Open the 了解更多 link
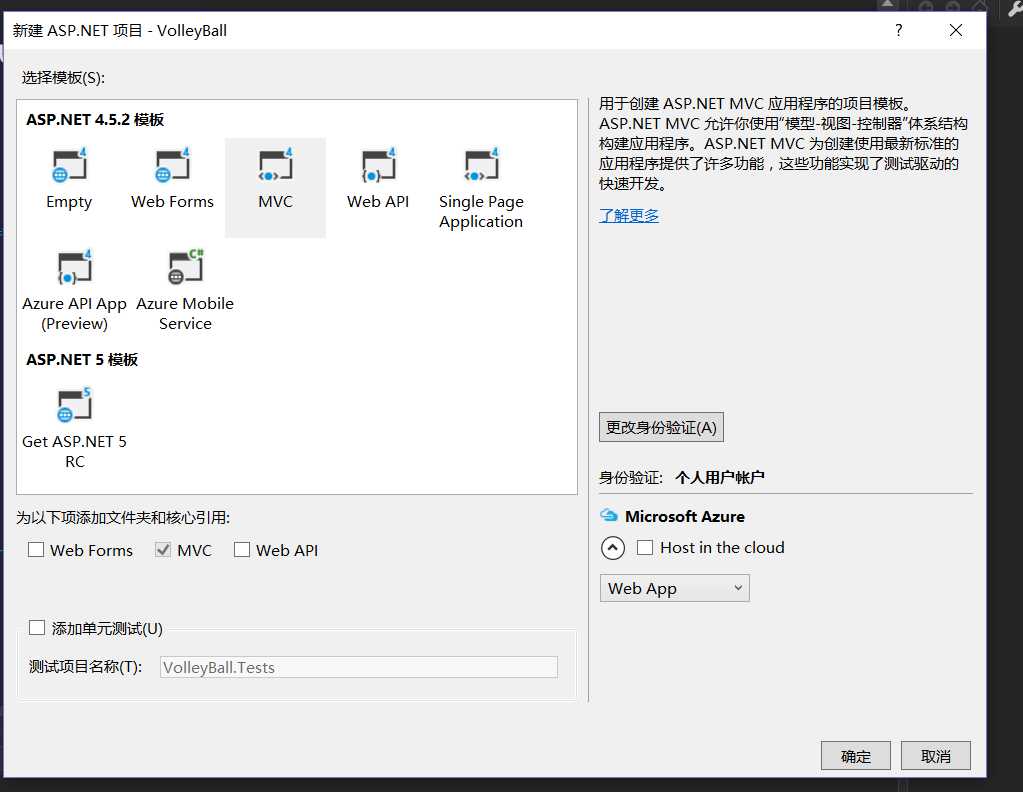The width and height of the screenshot is (1023, 792). pos(629,215)
